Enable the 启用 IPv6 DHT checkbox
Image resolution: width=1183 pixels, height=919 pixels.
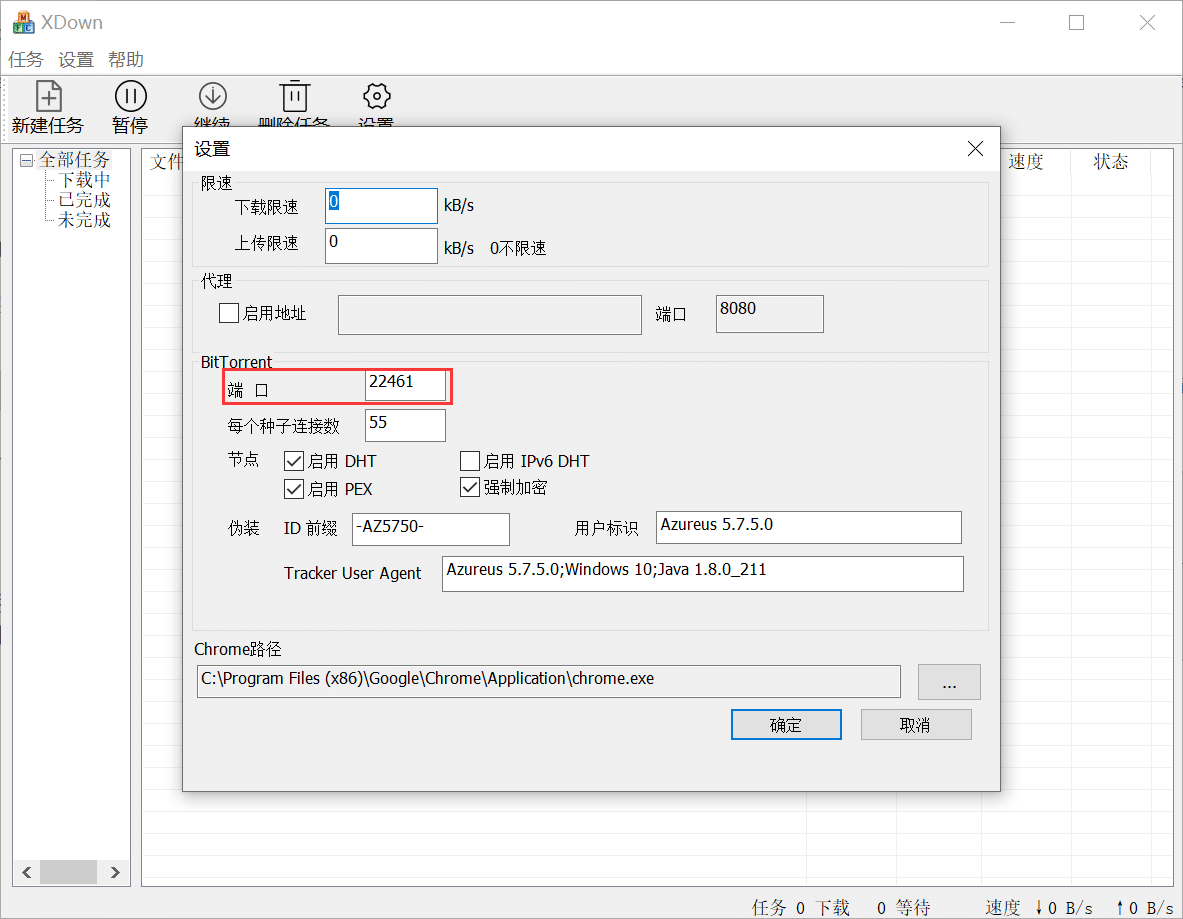(469, 461)
